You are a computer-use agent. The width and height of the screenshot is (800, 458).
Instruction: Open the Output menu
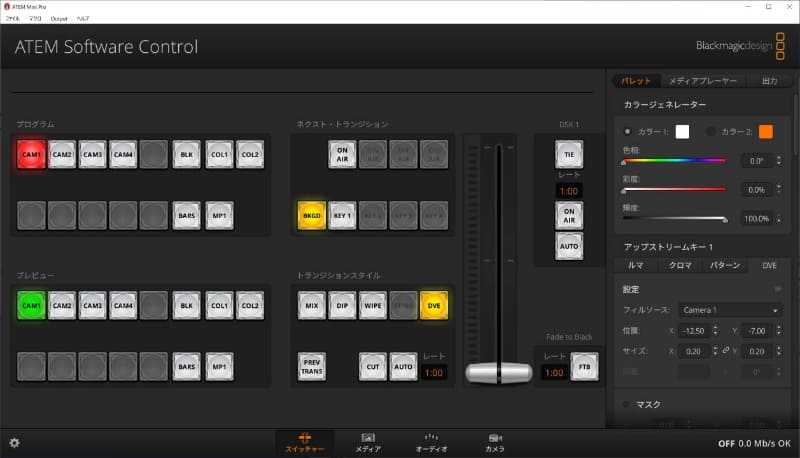coord(59,18)
